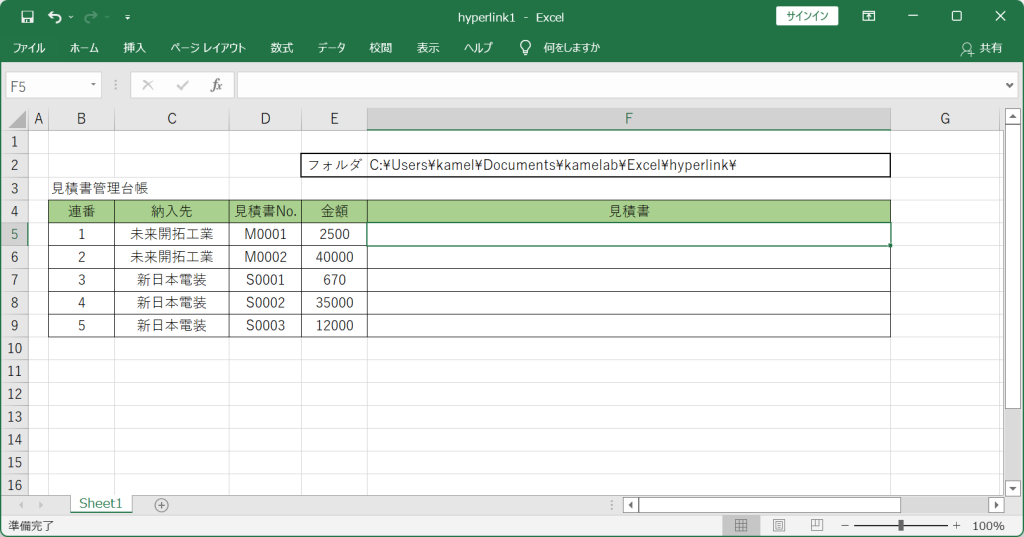Click the 納入先 header cell
1024x537 pixels.
(172, 211)
